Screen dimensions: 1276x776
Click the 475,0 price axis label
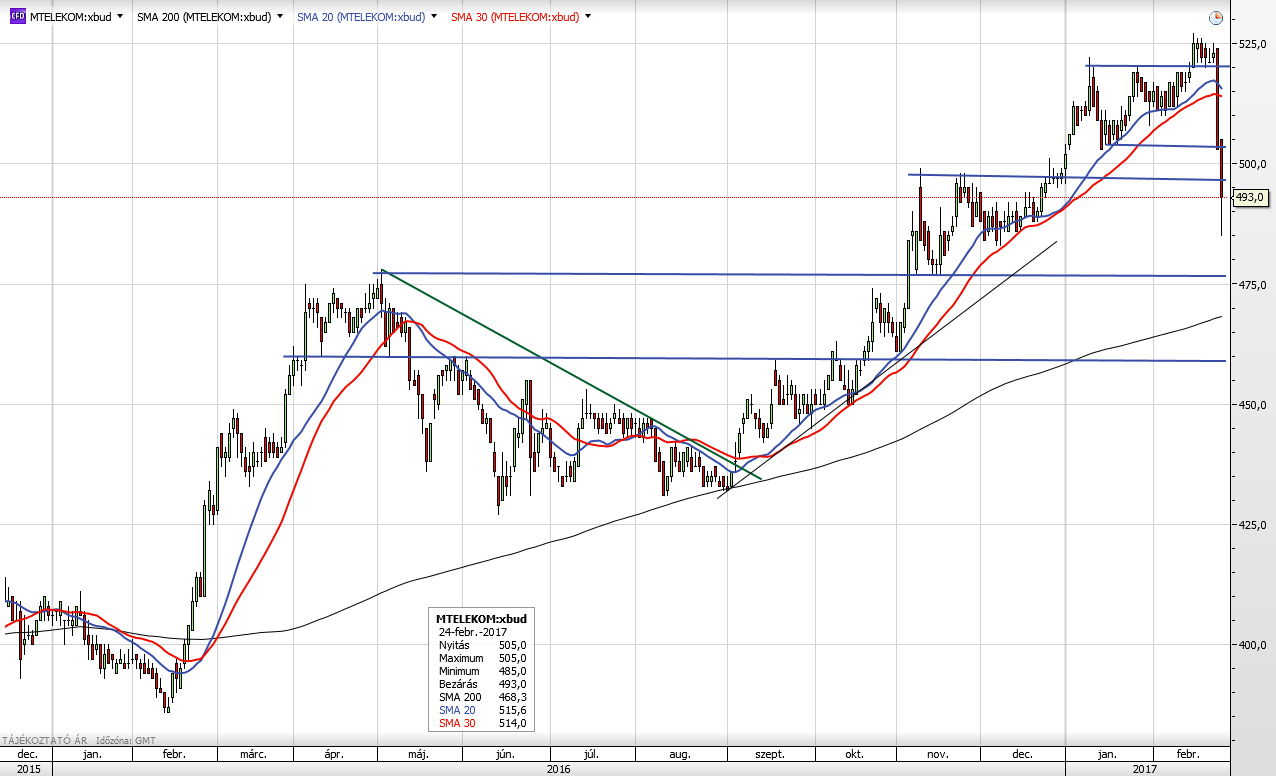point(1254,285)
